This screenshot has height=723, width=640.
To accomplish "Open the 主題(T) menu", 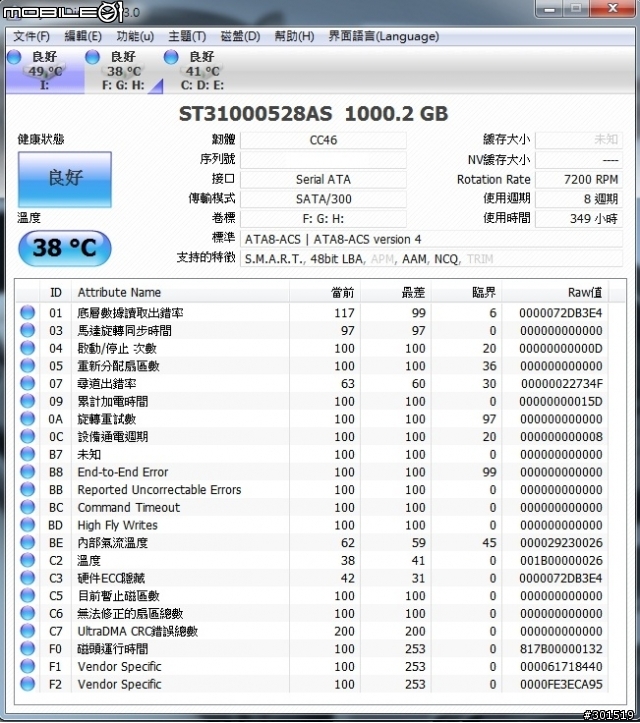I will 187,36.
